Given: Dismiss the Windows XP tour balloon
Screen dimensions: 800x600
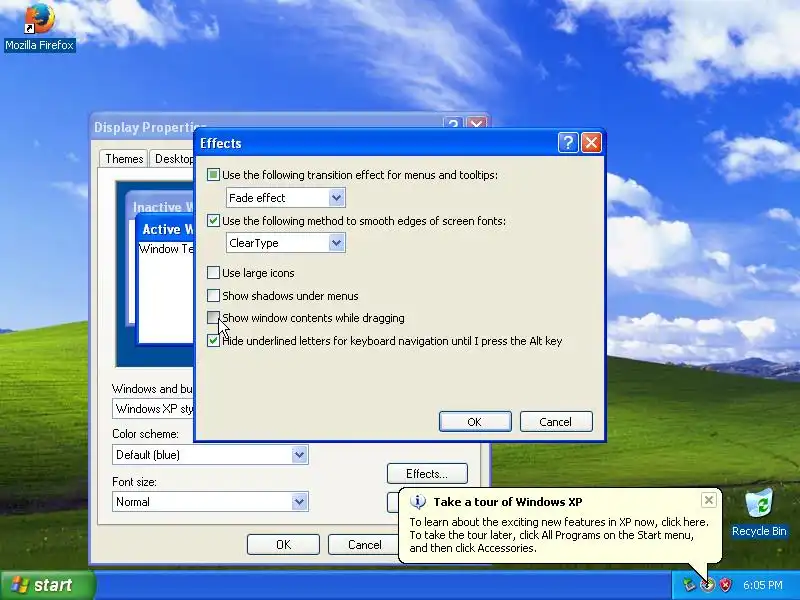Looking at the screenshot, I should 709,501.
